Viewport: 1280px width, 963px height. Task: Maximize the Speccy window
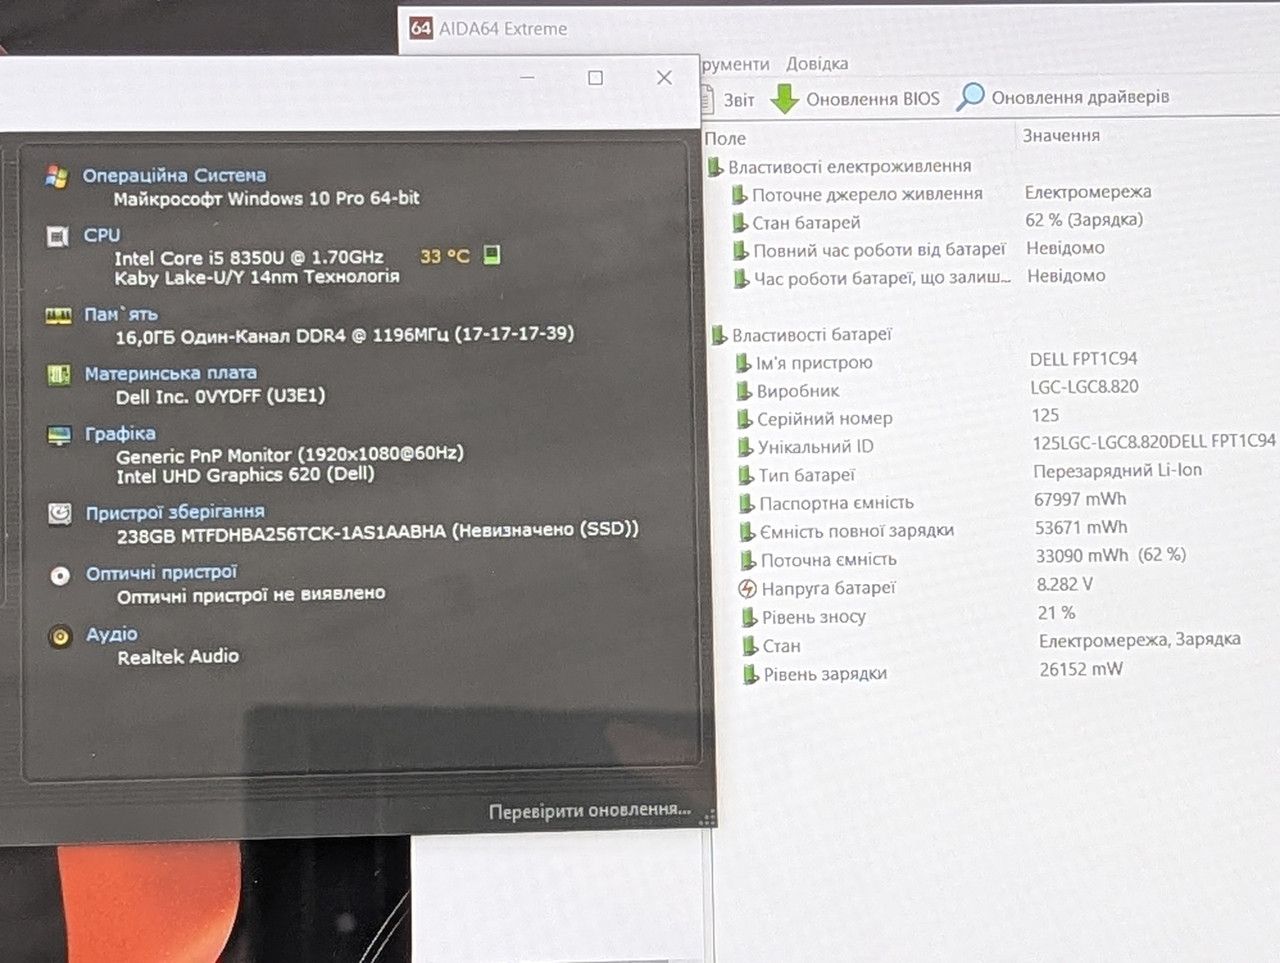point(595,77)
